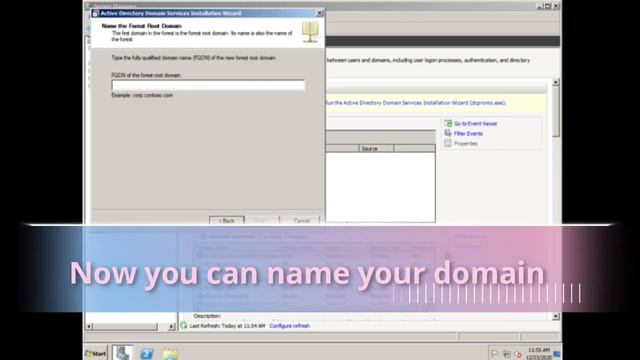Click the Go to Event Viewer link
The image size is (640, 360).
476,124
